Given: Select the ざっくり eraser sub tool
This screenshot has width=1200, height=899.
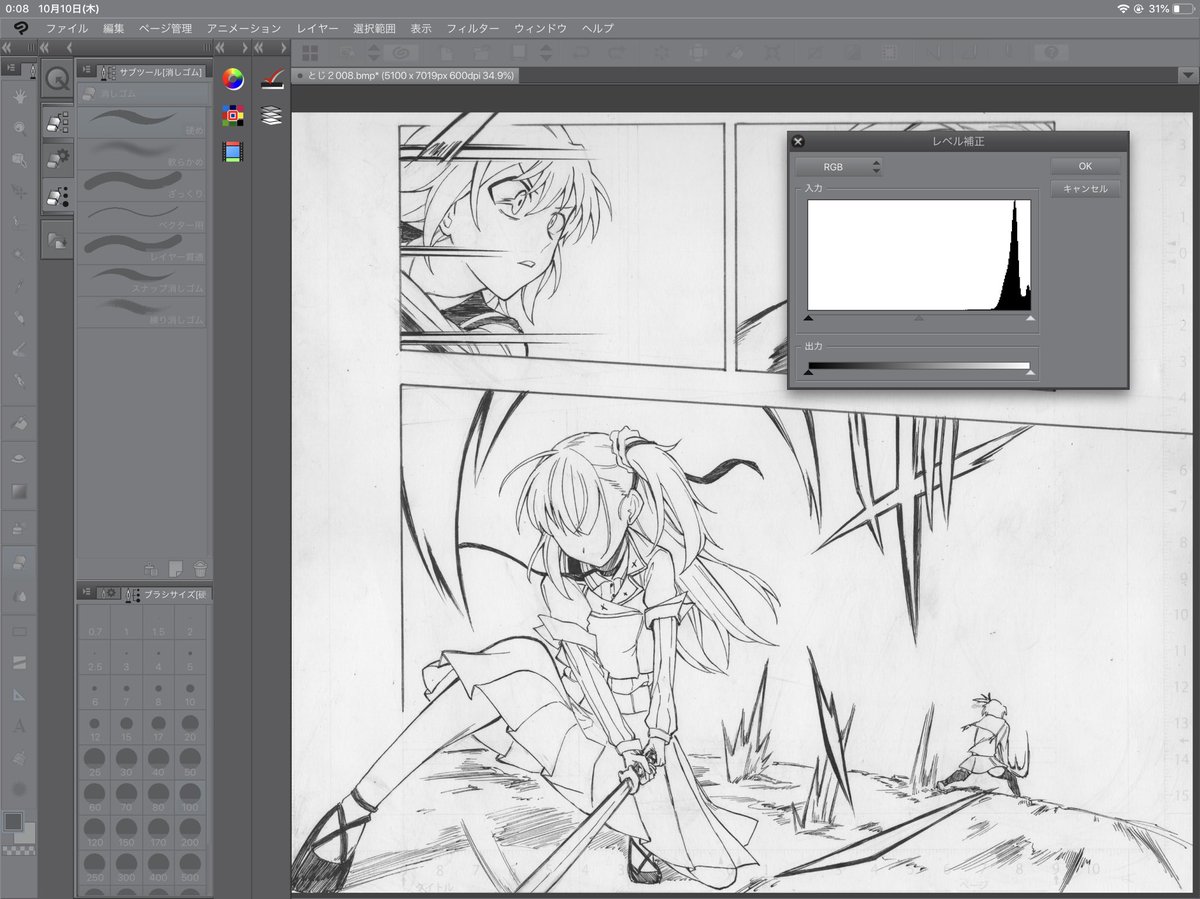Looking at the screenshot, I should coord(142,184).
